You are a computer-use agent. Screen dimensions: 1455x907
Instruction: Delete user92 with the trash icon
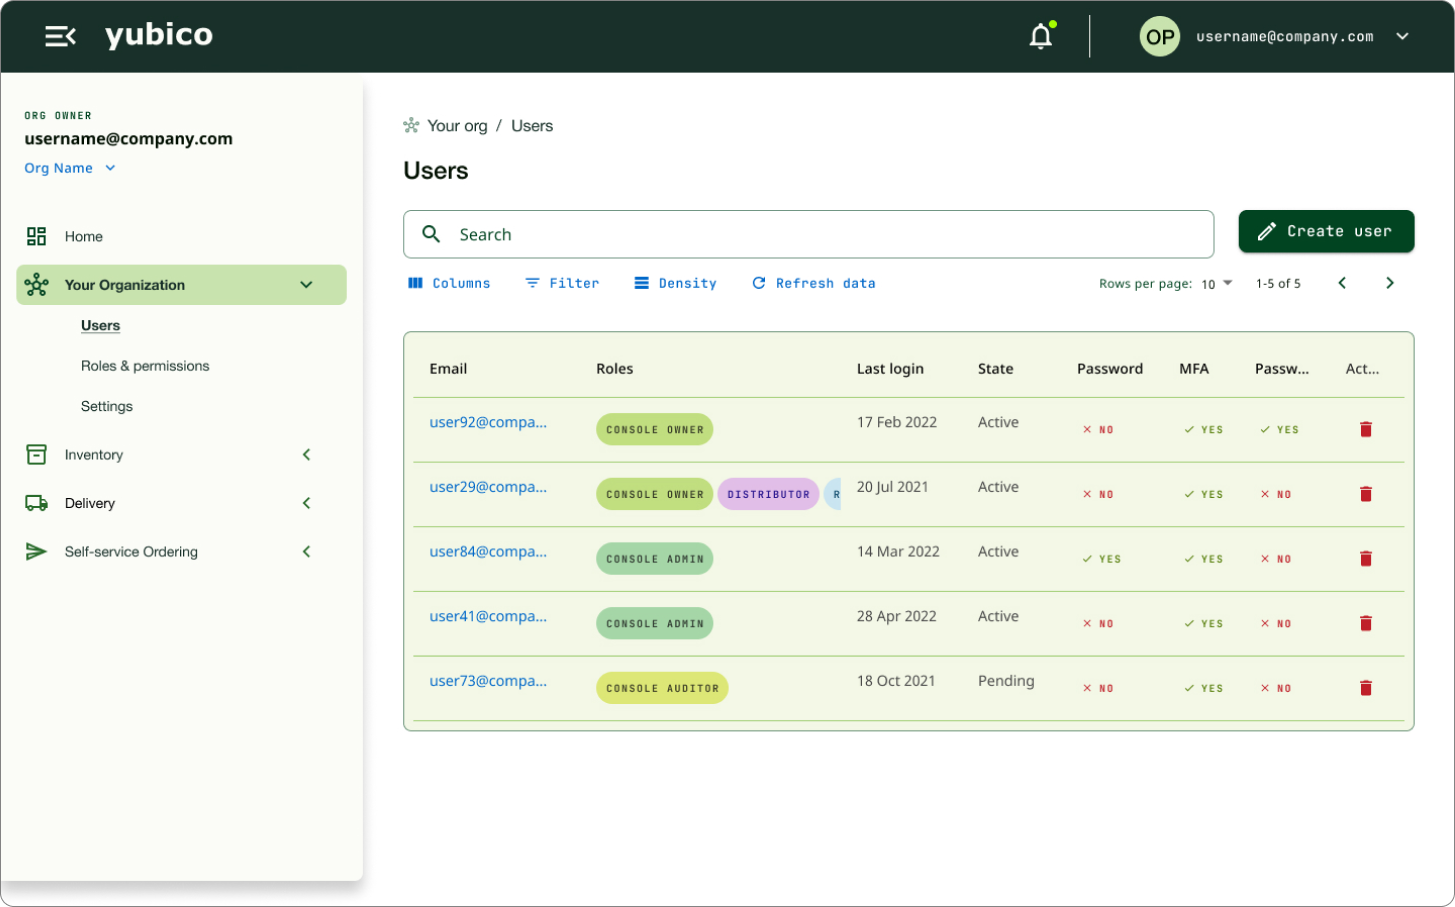click(x=1365, y=430)
